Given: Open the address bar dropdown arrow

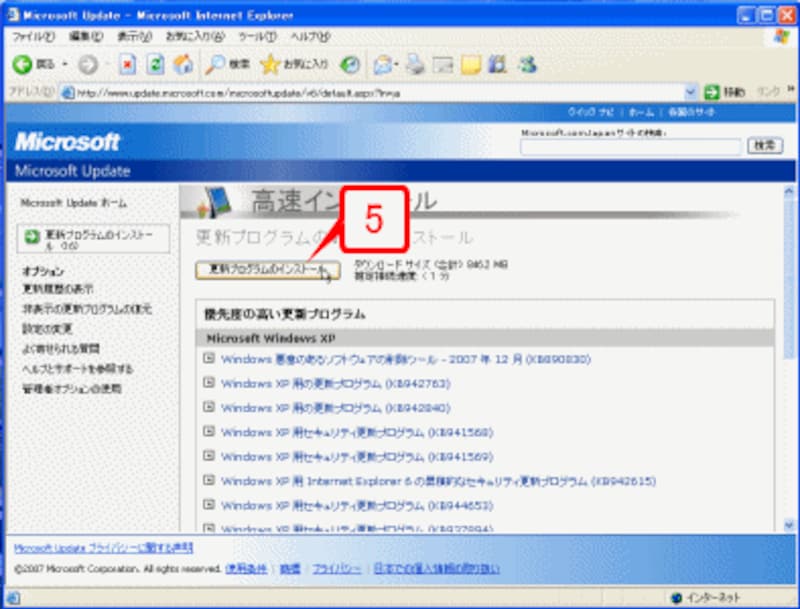Looking at the screenshot, I should (690, 91).
